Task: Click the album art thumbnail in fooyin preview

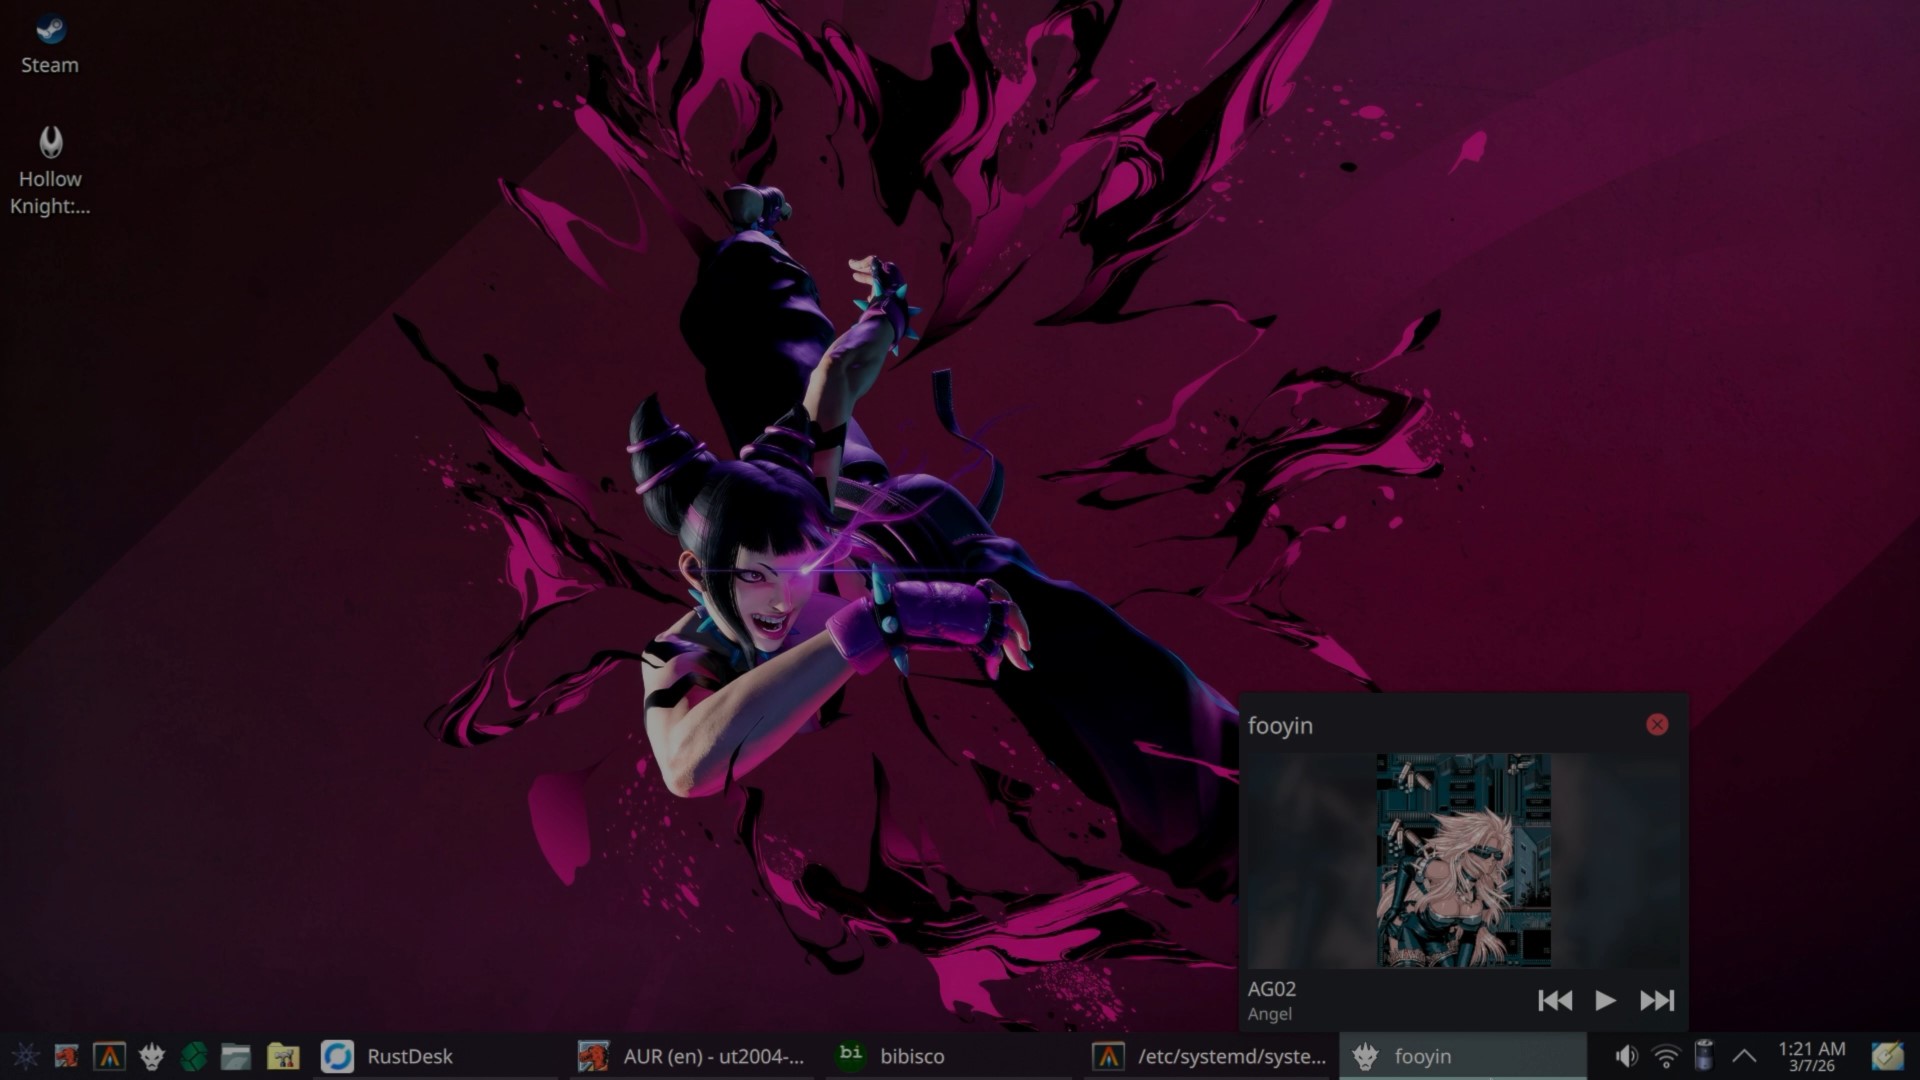Action: [1464, 860]
